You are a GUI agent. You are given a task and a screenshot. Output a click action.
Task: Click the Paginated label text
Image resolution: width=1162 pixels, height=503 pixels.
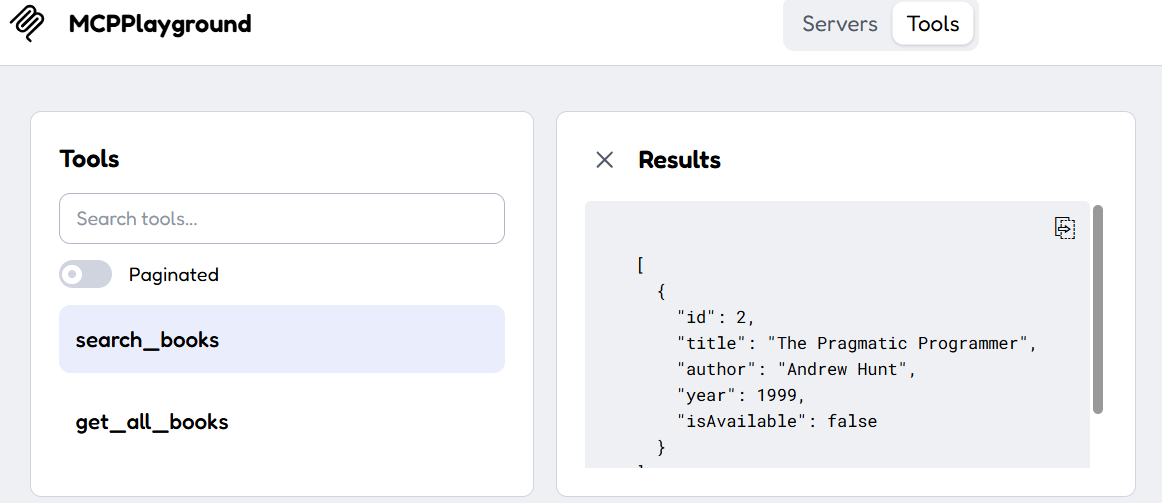tap(173, 275)
